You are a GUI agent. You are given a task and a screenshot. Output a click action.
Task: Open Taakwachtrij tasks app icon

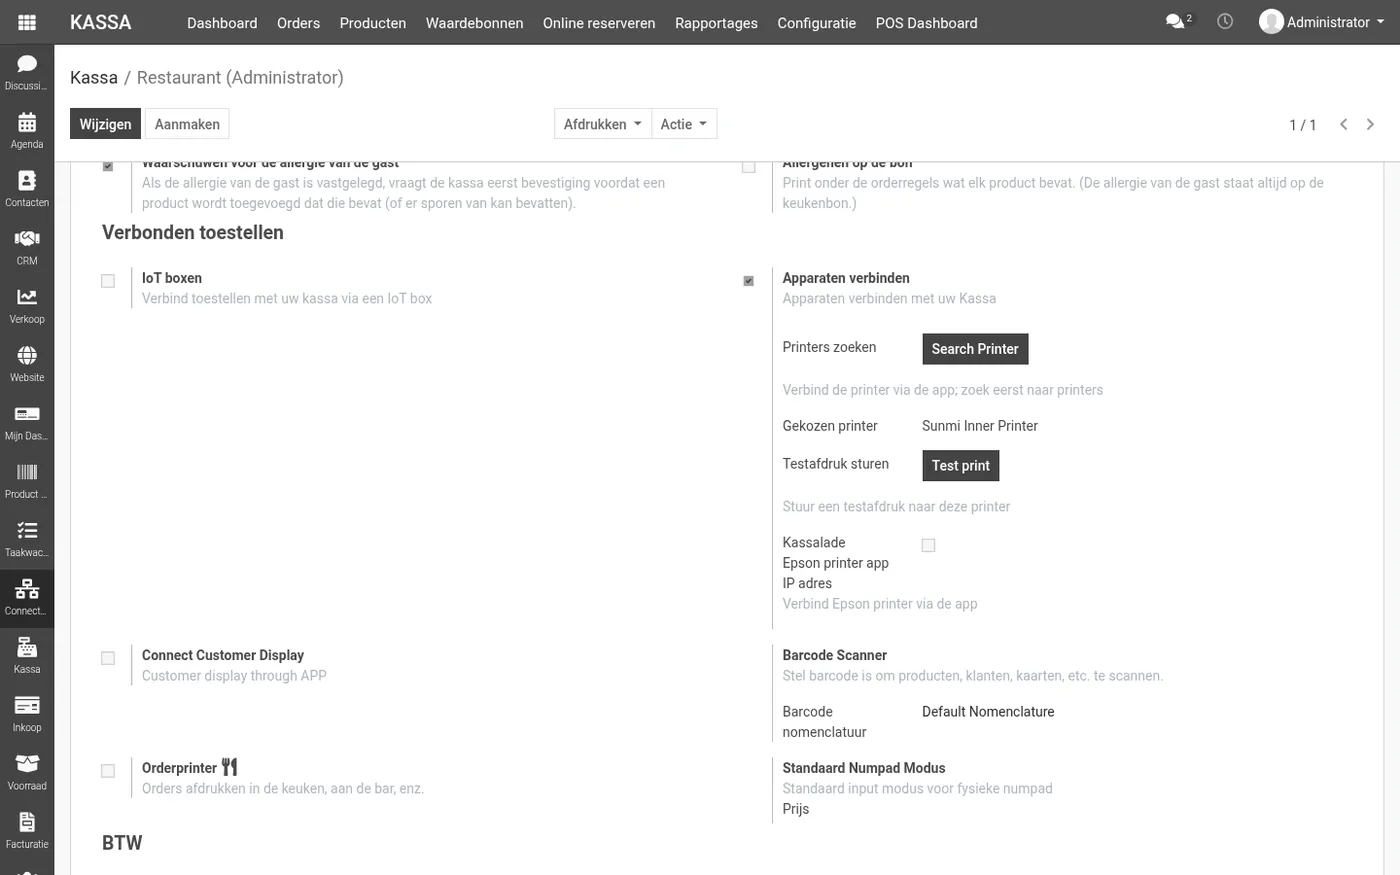[27, 539]
